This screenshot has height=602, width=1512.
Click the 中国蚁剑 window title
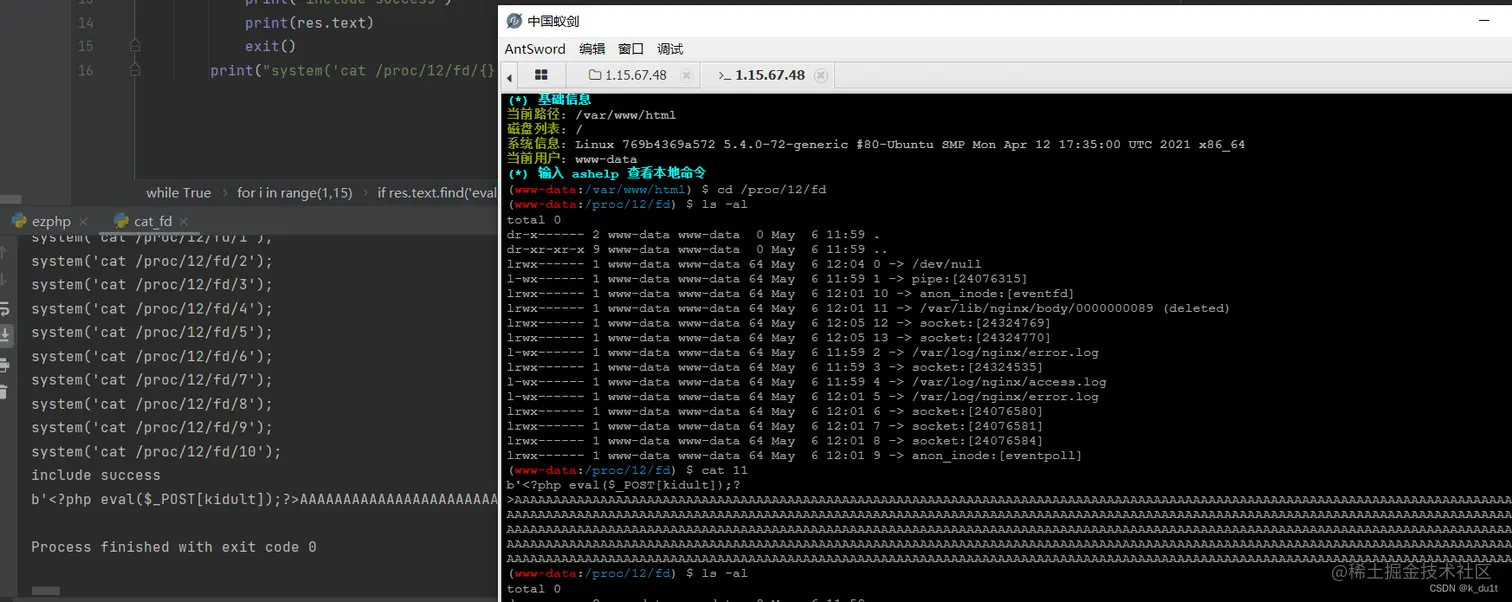(x=553, y=21)
